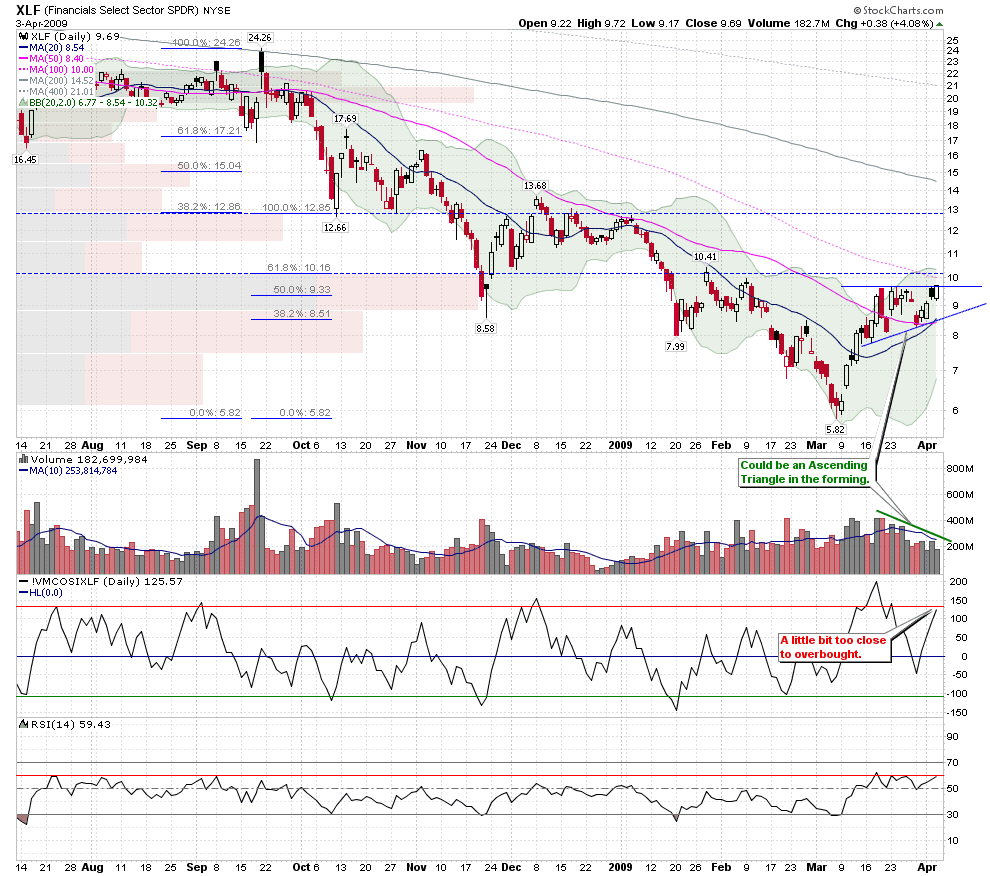Select the MA(20) 8.54 legend entry

(x=52, y=47)
